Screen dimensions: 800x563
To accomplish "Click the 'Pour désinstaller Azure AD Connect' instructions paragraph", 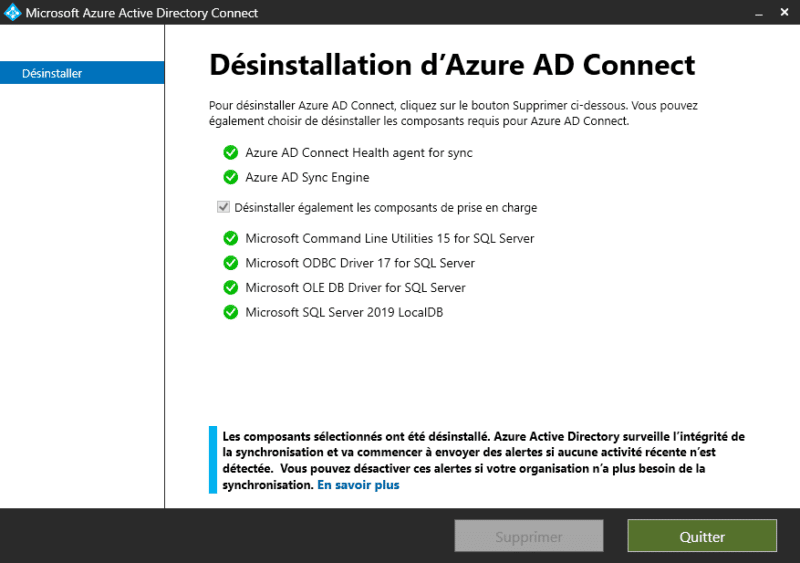I will point(453,113).
